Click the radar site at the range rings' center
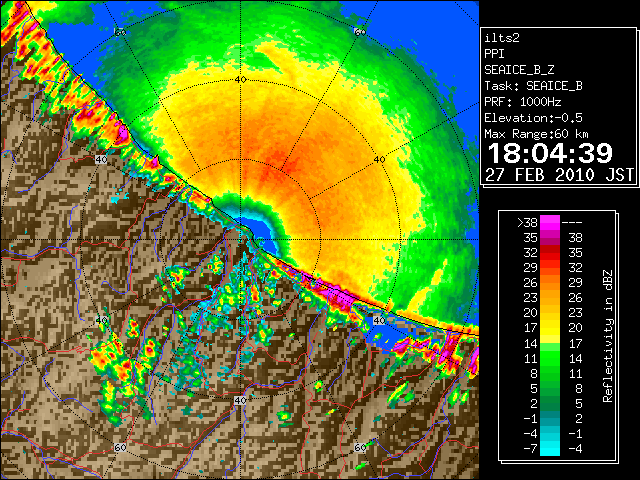 click(x=240, y=240)
